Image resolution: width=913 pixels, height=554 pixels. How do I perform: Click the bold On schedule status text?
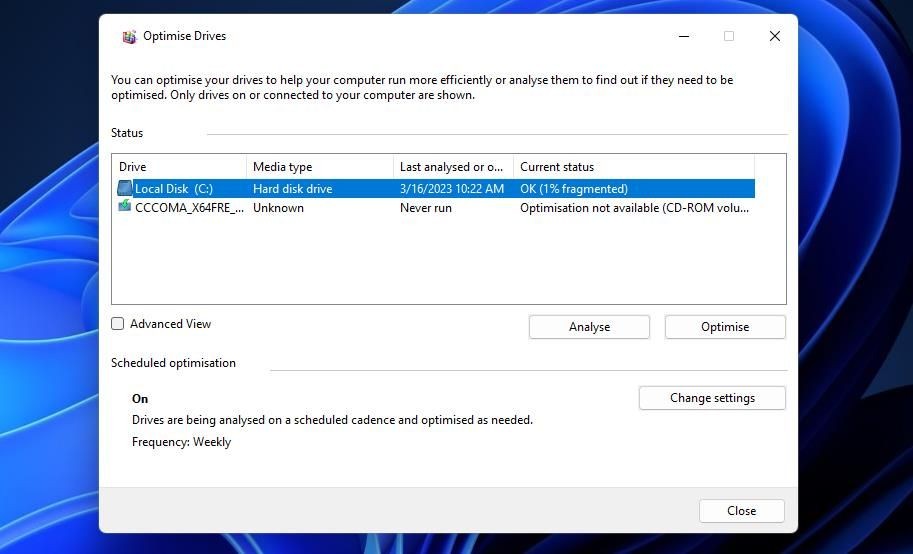coord(140,399)
